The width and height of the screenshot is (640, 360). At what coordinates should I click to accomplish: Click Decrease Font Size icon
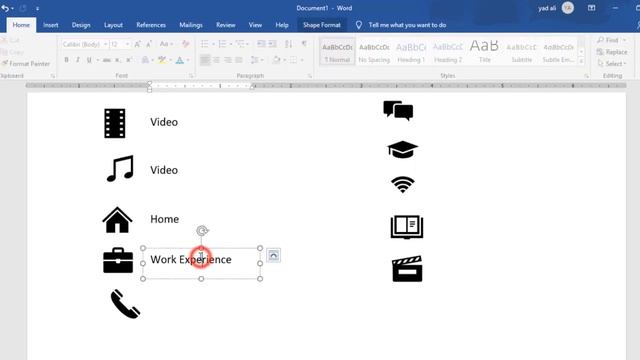(x=149, y=44)
